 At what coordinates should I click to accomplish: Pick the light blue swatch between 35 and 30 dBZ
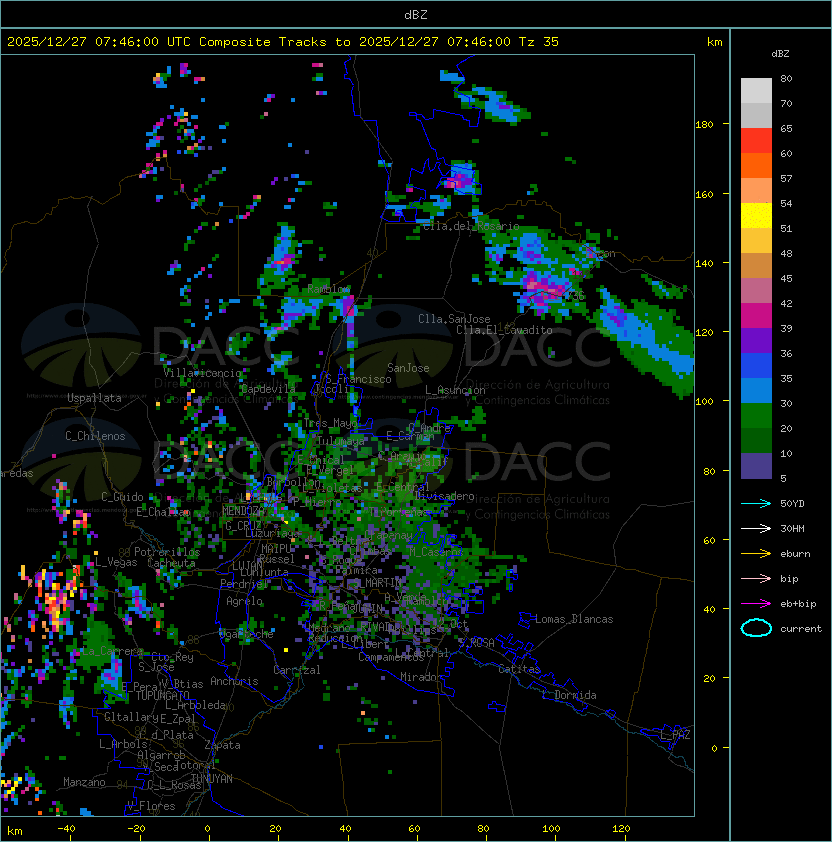click(x=756, y=390)
